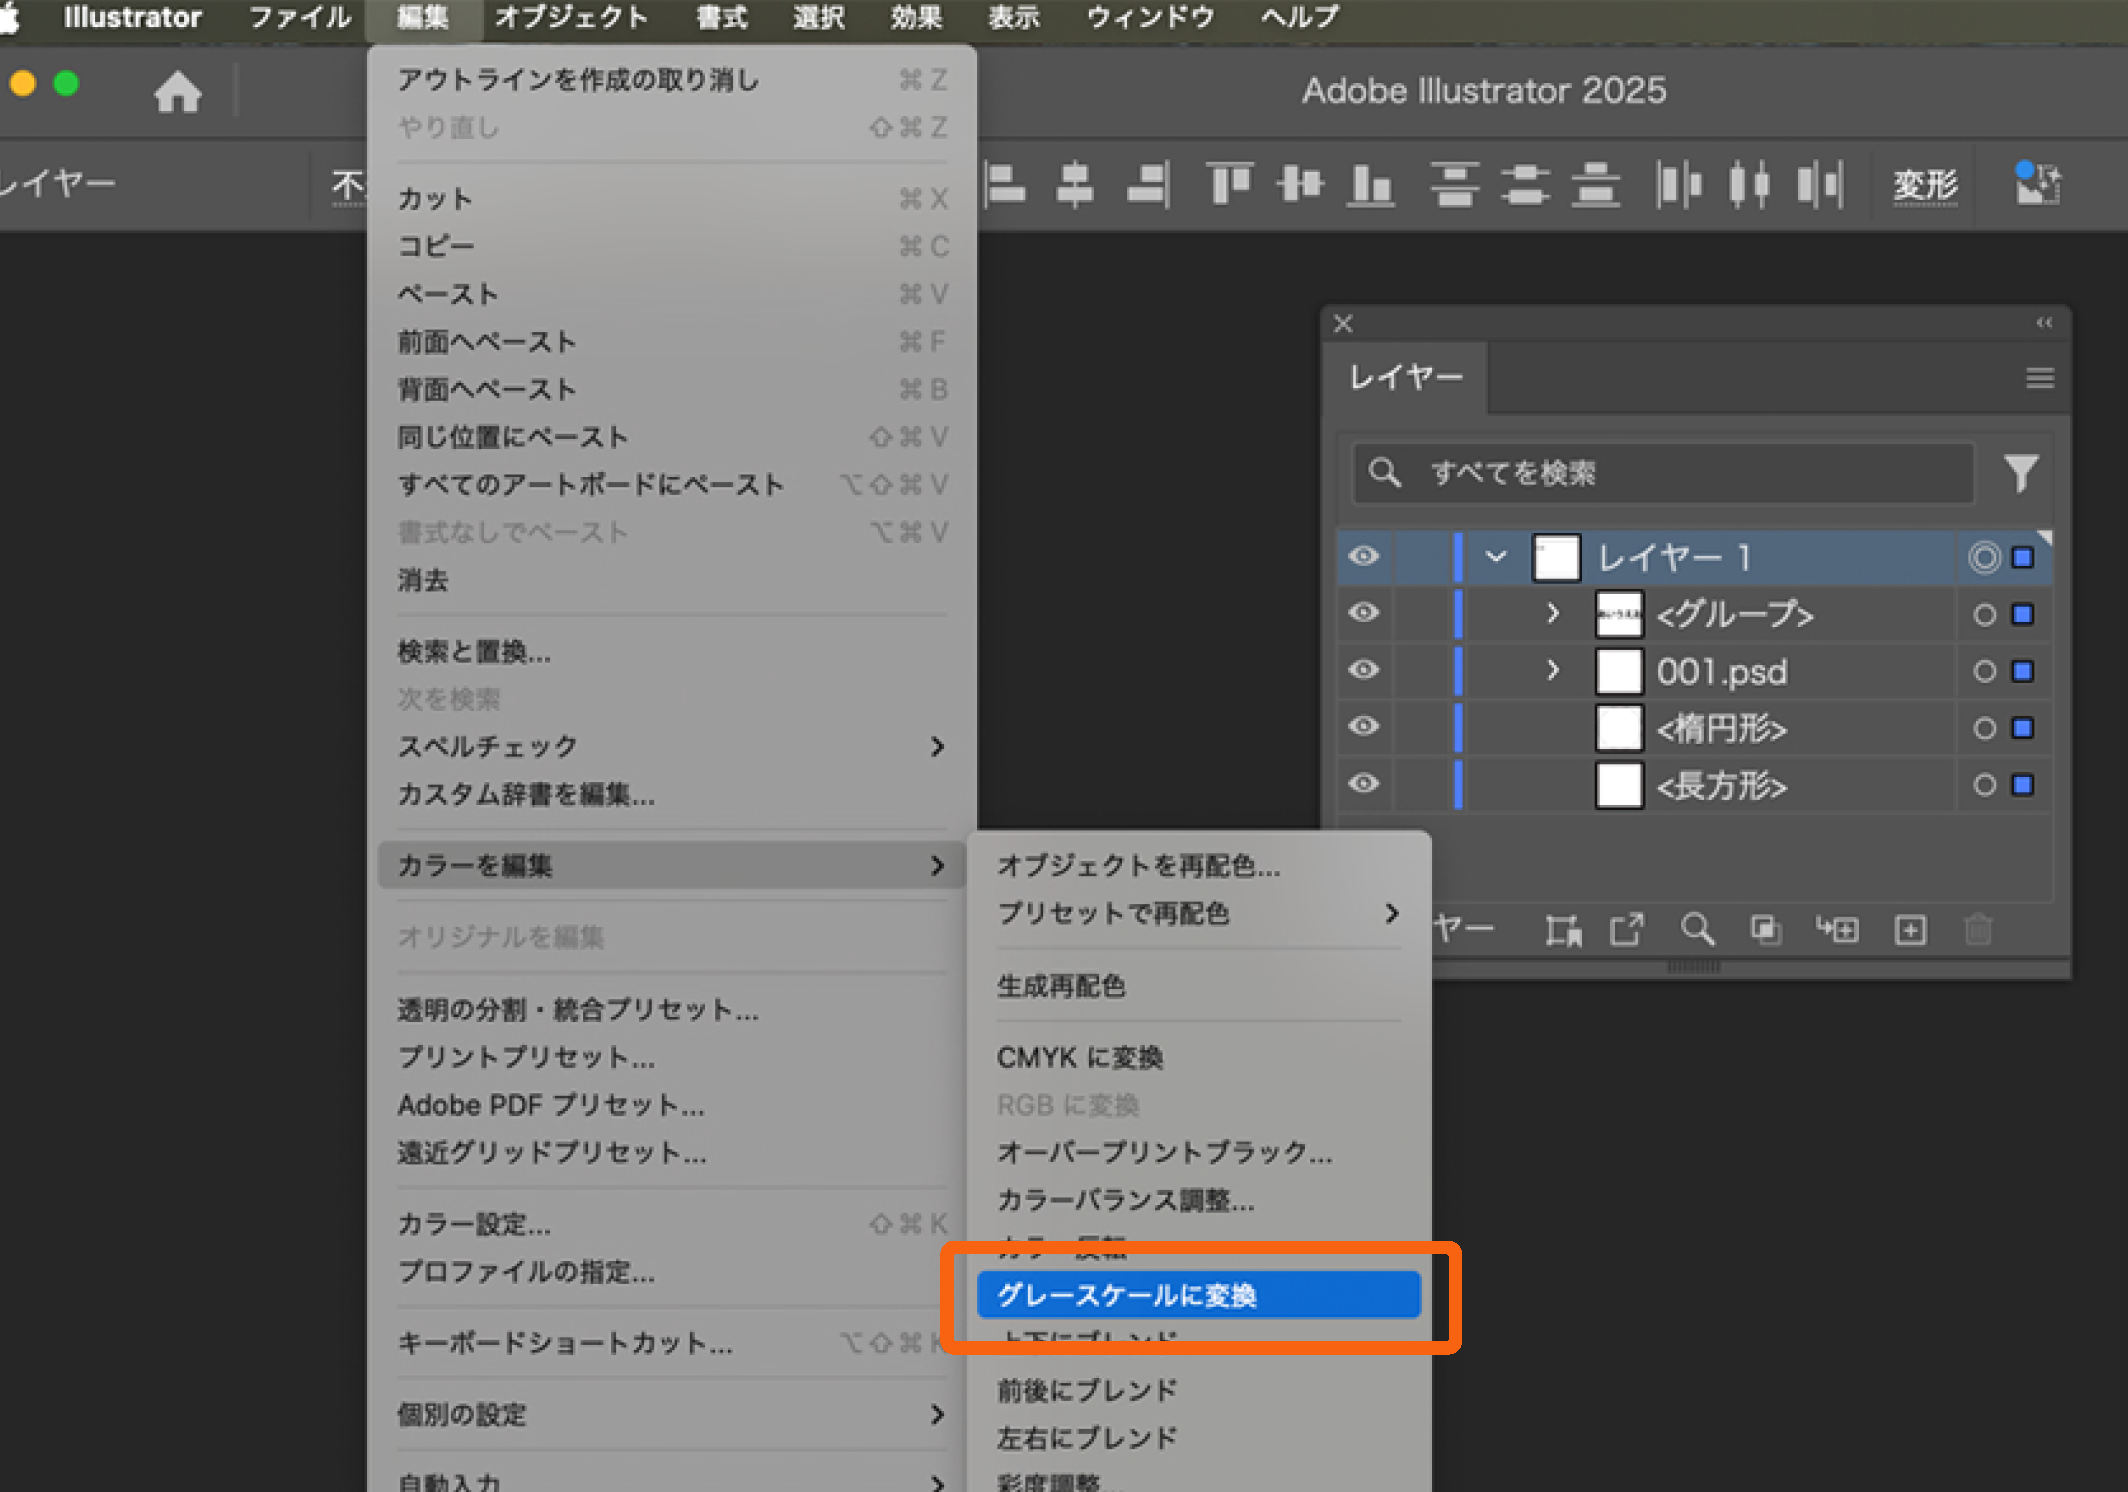Click the target circle for 001.psd

pyautogui.click(x=1985, y=671)
